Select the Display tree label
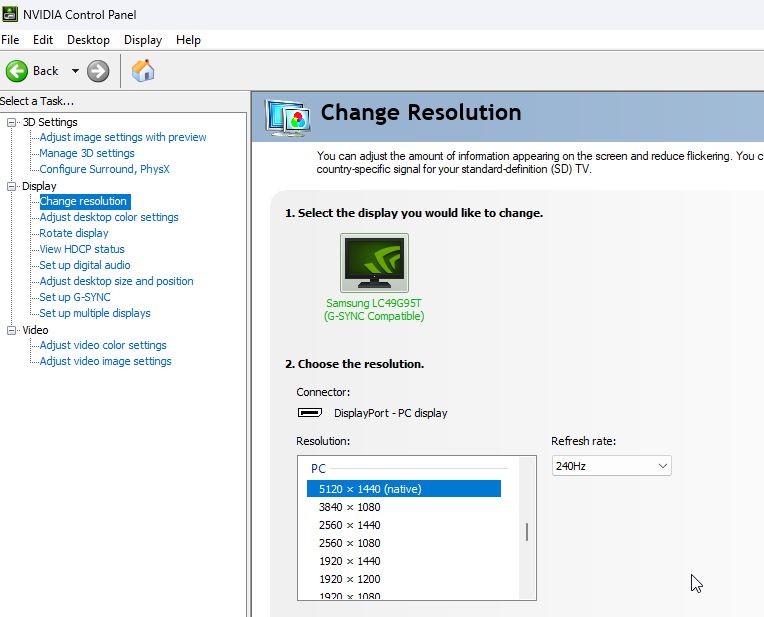This screenshot has height=617, width=764. [39, 186]
